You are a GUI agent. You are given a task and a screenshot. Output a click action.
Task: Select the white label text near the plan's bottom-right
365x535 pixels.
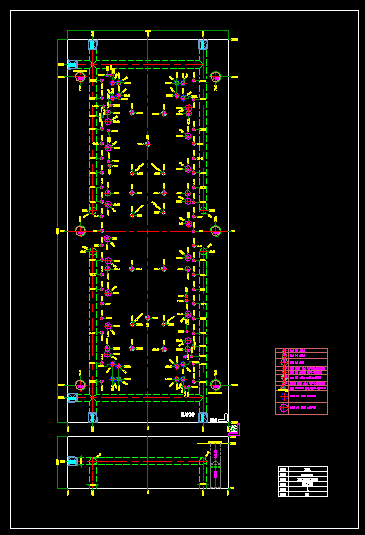(x=188, y=415)
